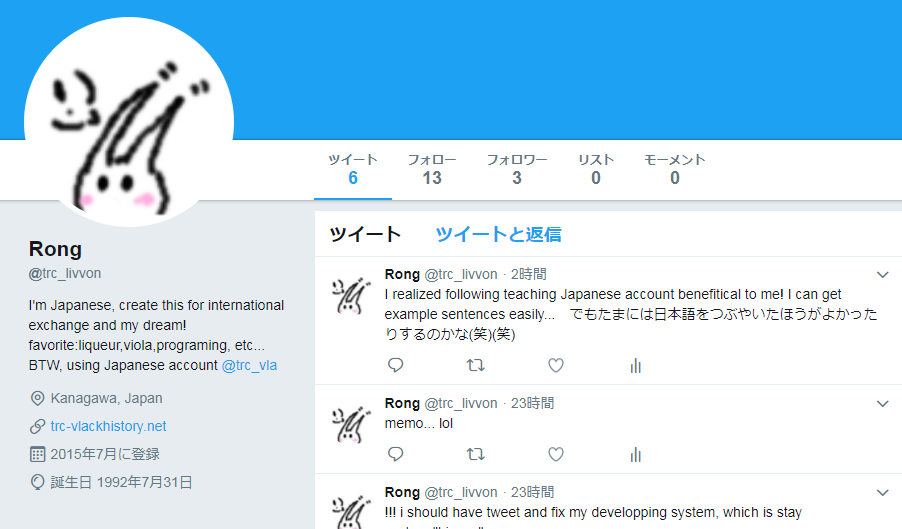Expand chevron menu on third tweet
This screenshot has height=529, width=902.
click(x=882, y=493)
